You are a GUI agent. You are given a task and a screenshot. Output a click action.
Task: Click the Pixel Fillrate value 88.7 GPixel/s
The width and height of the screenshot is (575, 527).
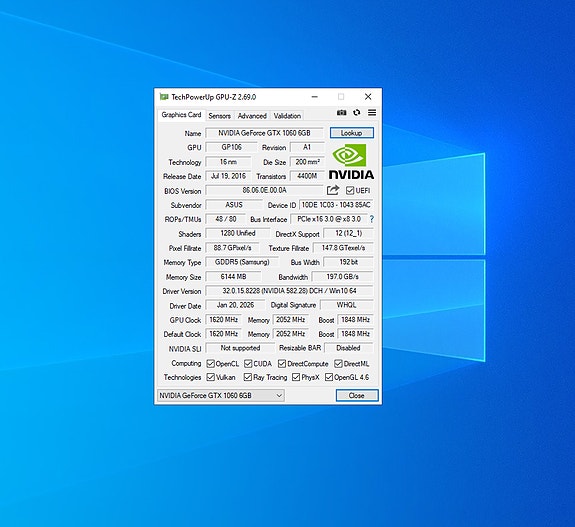pos(232,248)
